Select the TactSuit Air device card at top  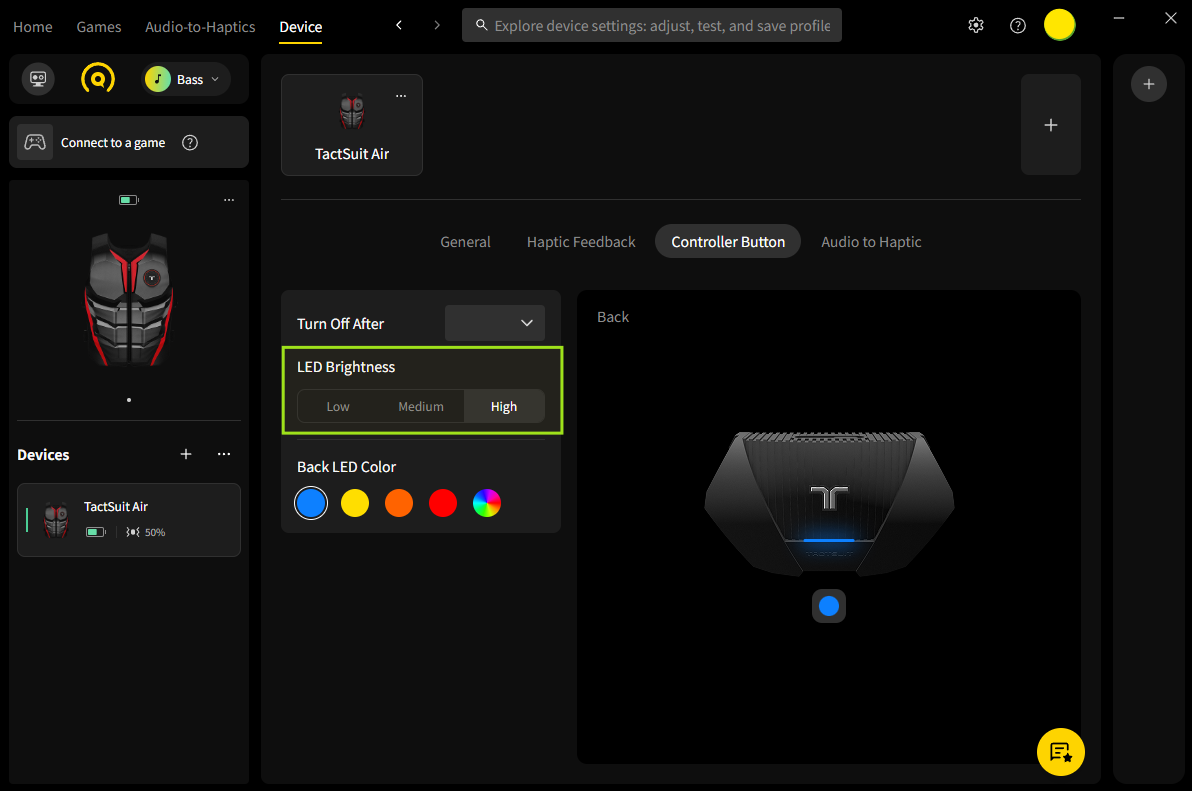352,125
